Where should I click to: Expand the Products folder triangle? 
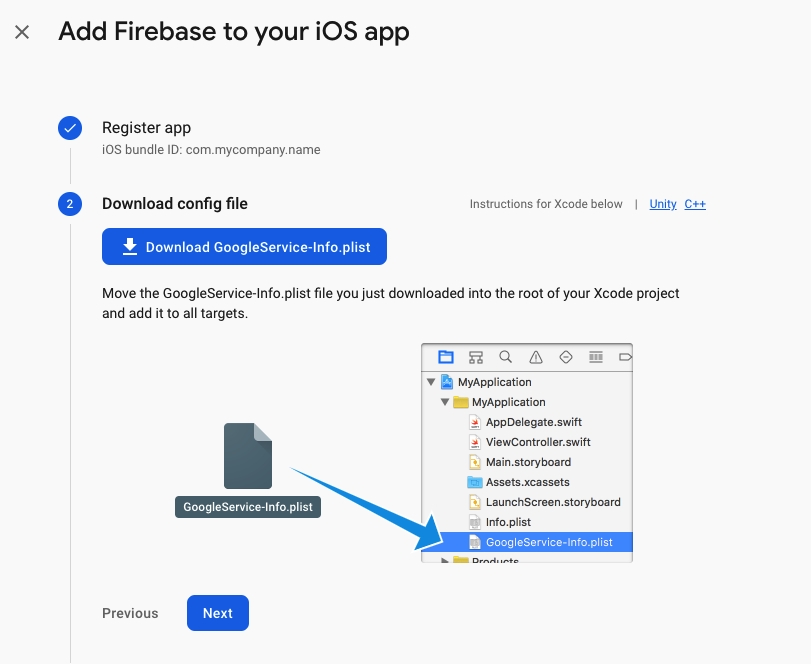(446, 561)
